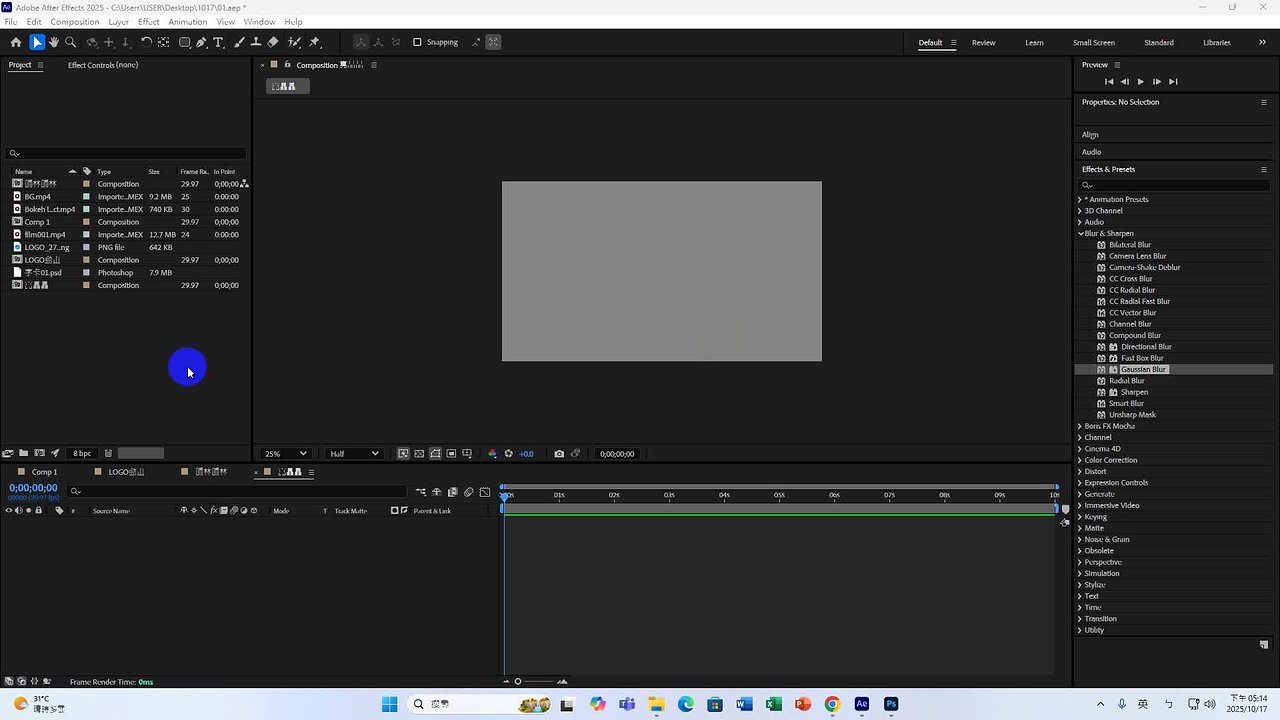Open the Effect menu
The image size is (1280, 720).
click(x=148, y=21)
